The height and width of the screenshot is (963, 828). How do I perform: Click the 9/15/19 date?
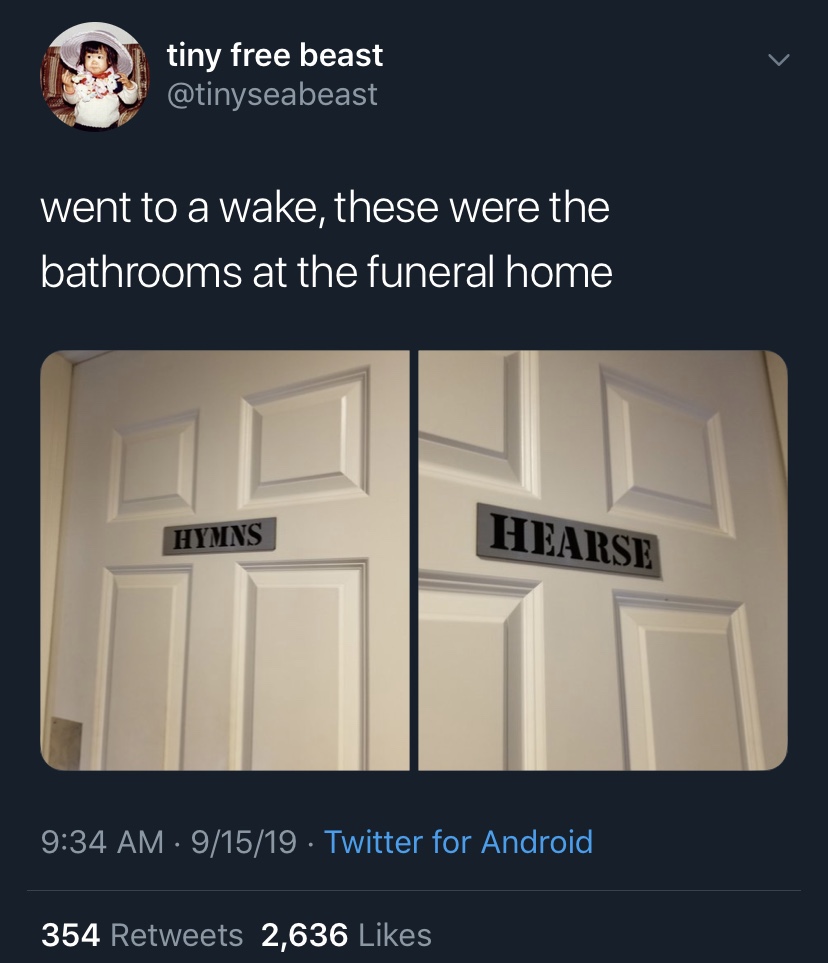tap(244, 841)
